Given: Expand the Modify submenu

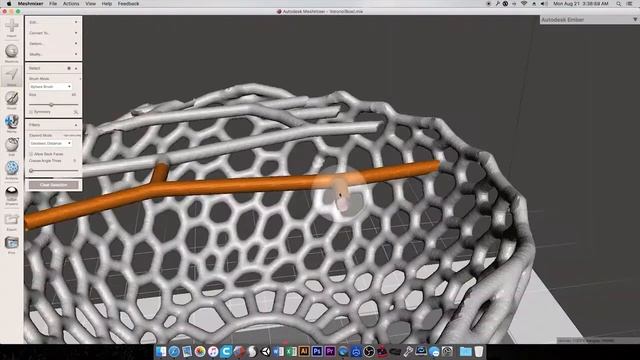Looking at the screenshot, I should point(53,54).
